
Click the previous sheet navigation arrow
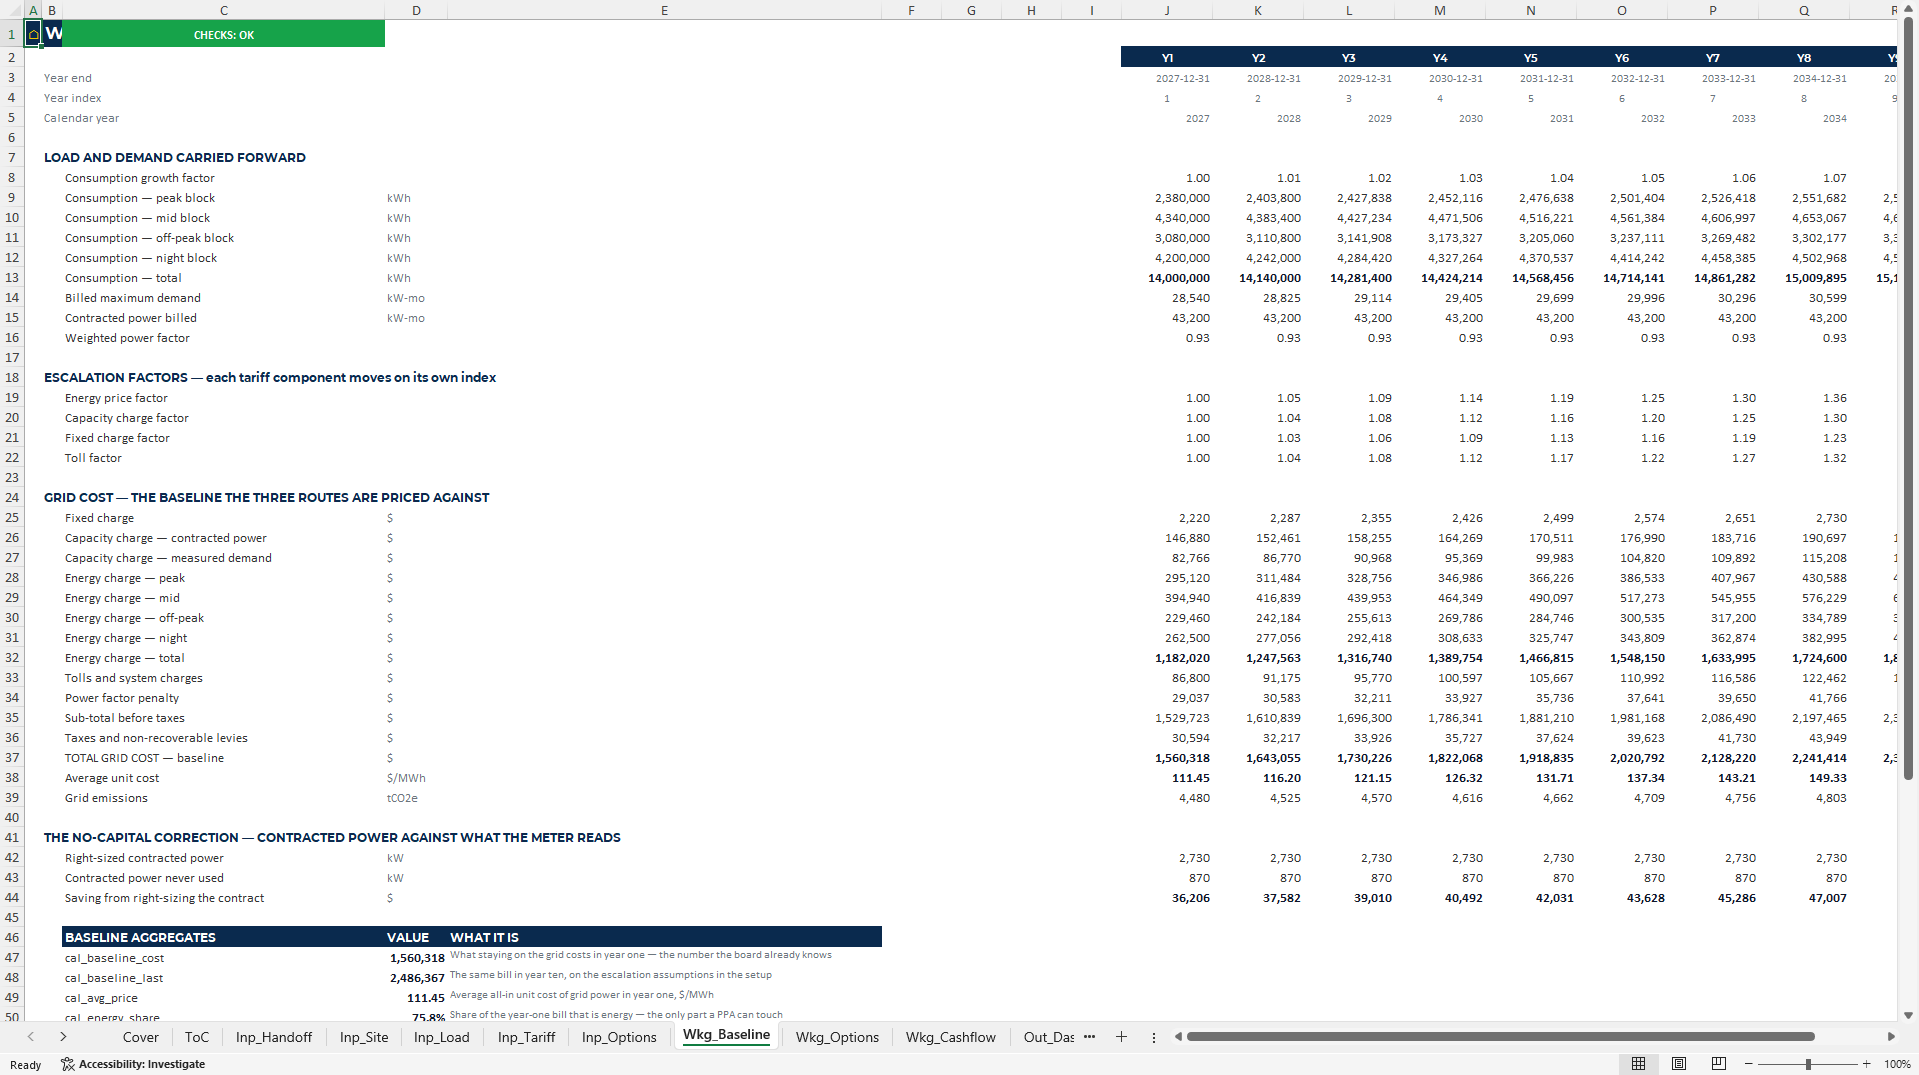31,1037
